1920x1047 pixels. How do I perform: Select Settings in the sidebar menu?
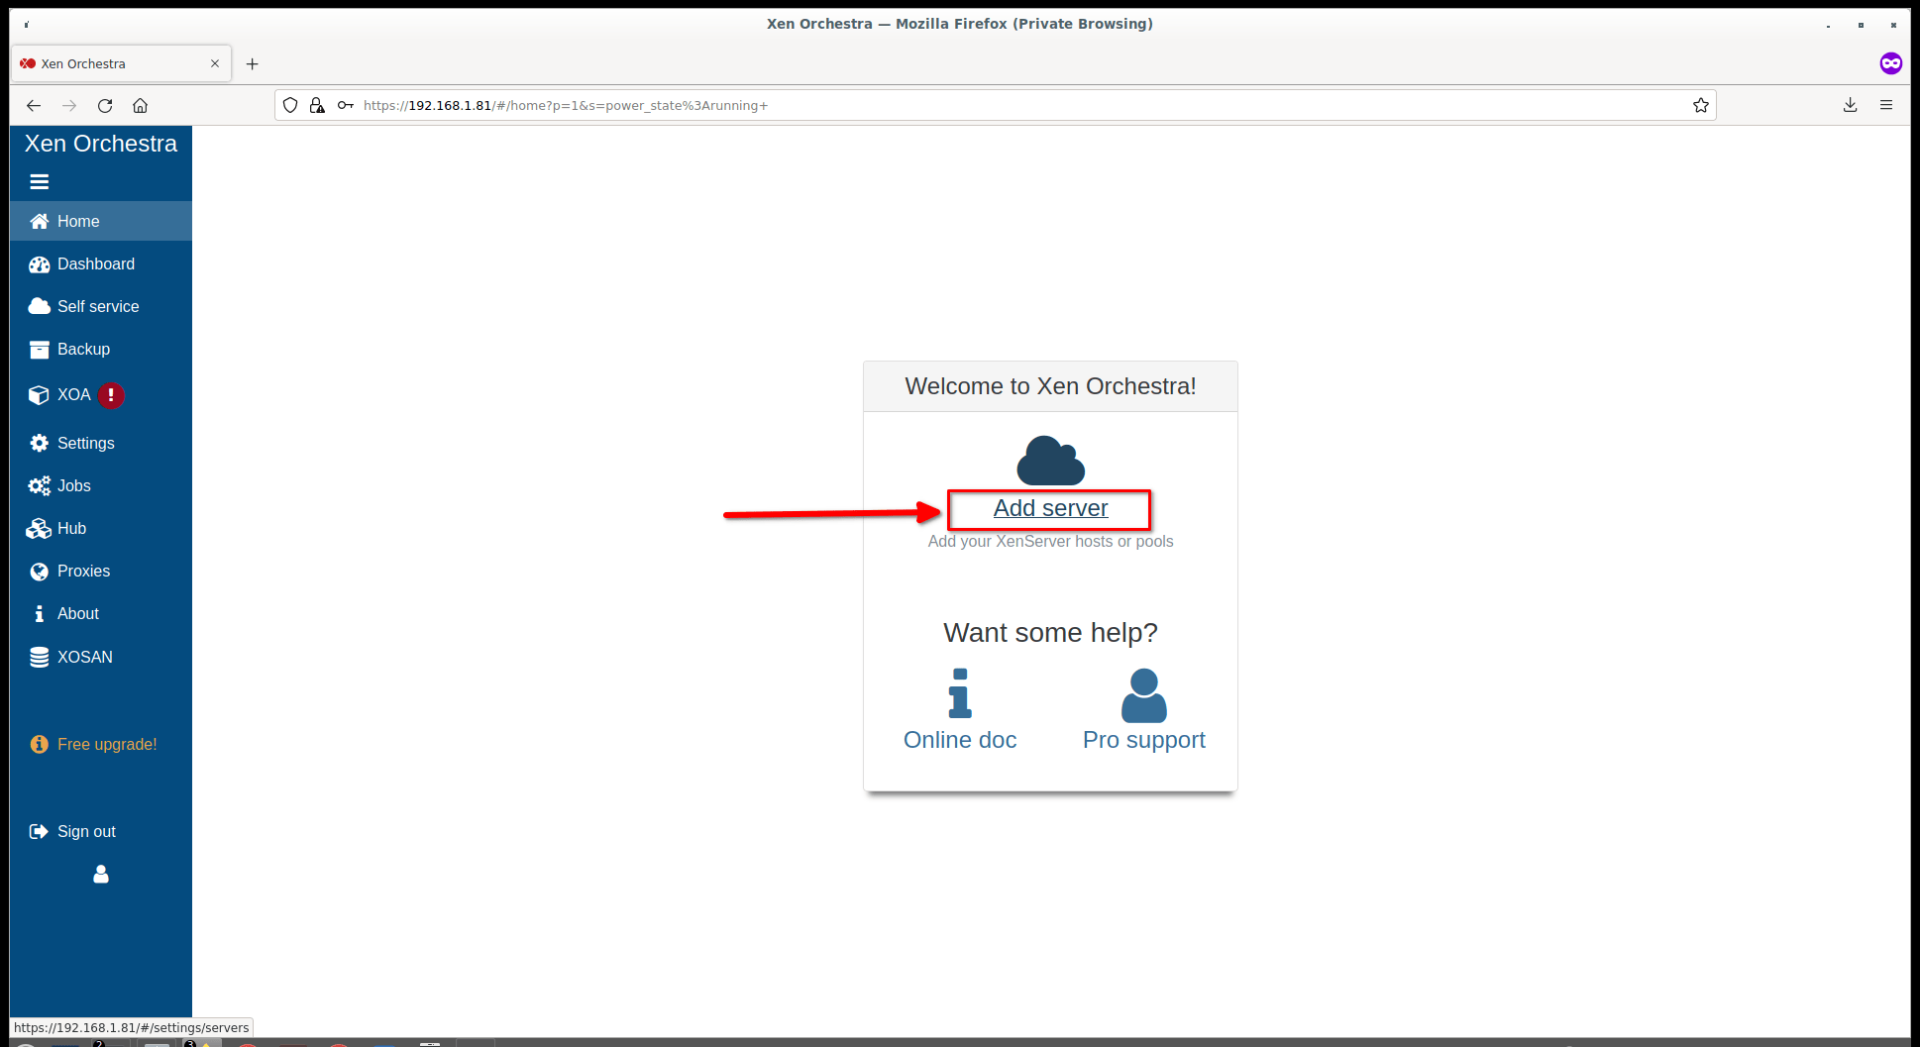[38, 443]
